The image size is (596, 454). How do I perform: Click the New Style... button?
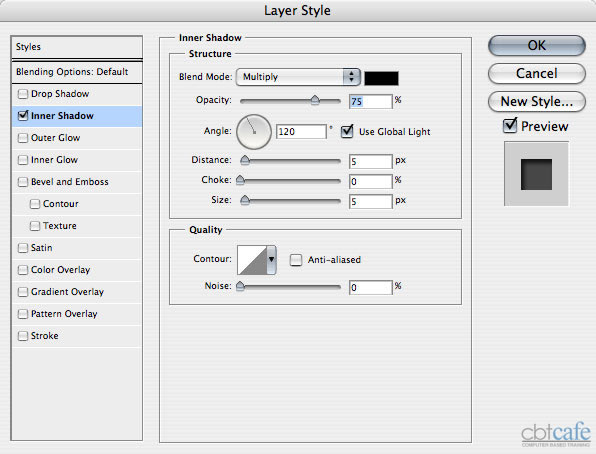point(537,102)
